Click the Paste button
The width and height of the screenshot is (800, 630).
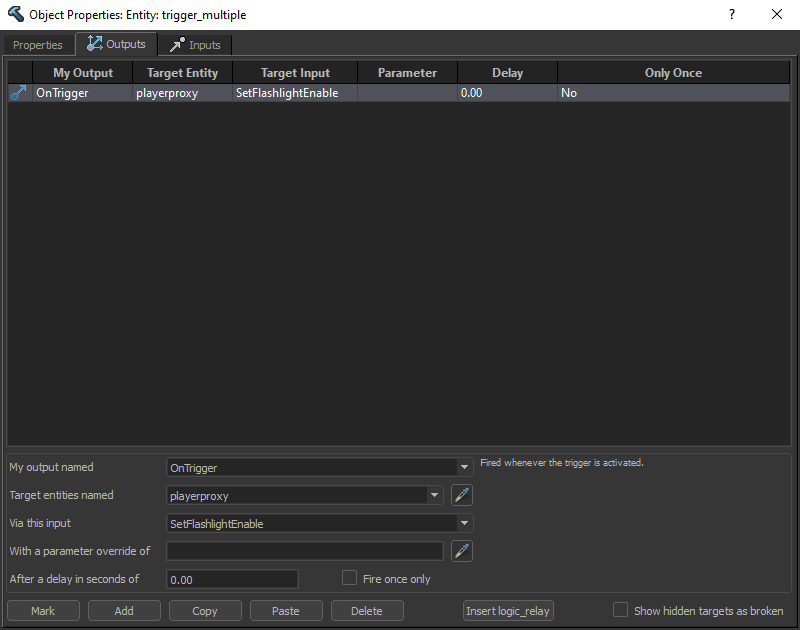coord(286,611)
